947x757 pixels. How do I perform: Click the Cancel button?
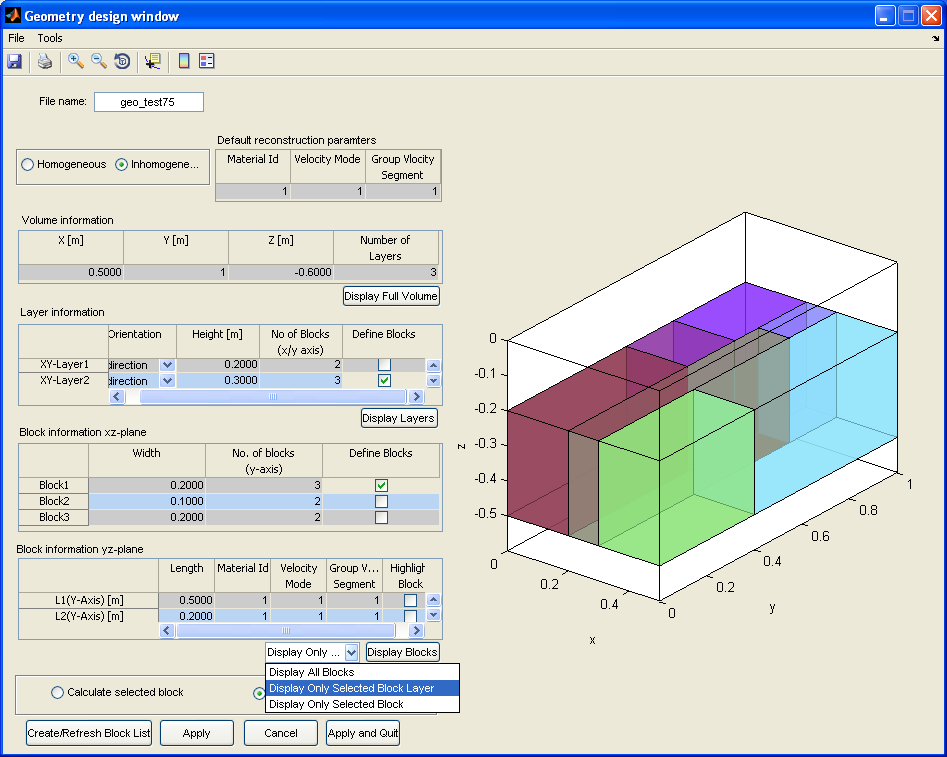pos(281,733)
